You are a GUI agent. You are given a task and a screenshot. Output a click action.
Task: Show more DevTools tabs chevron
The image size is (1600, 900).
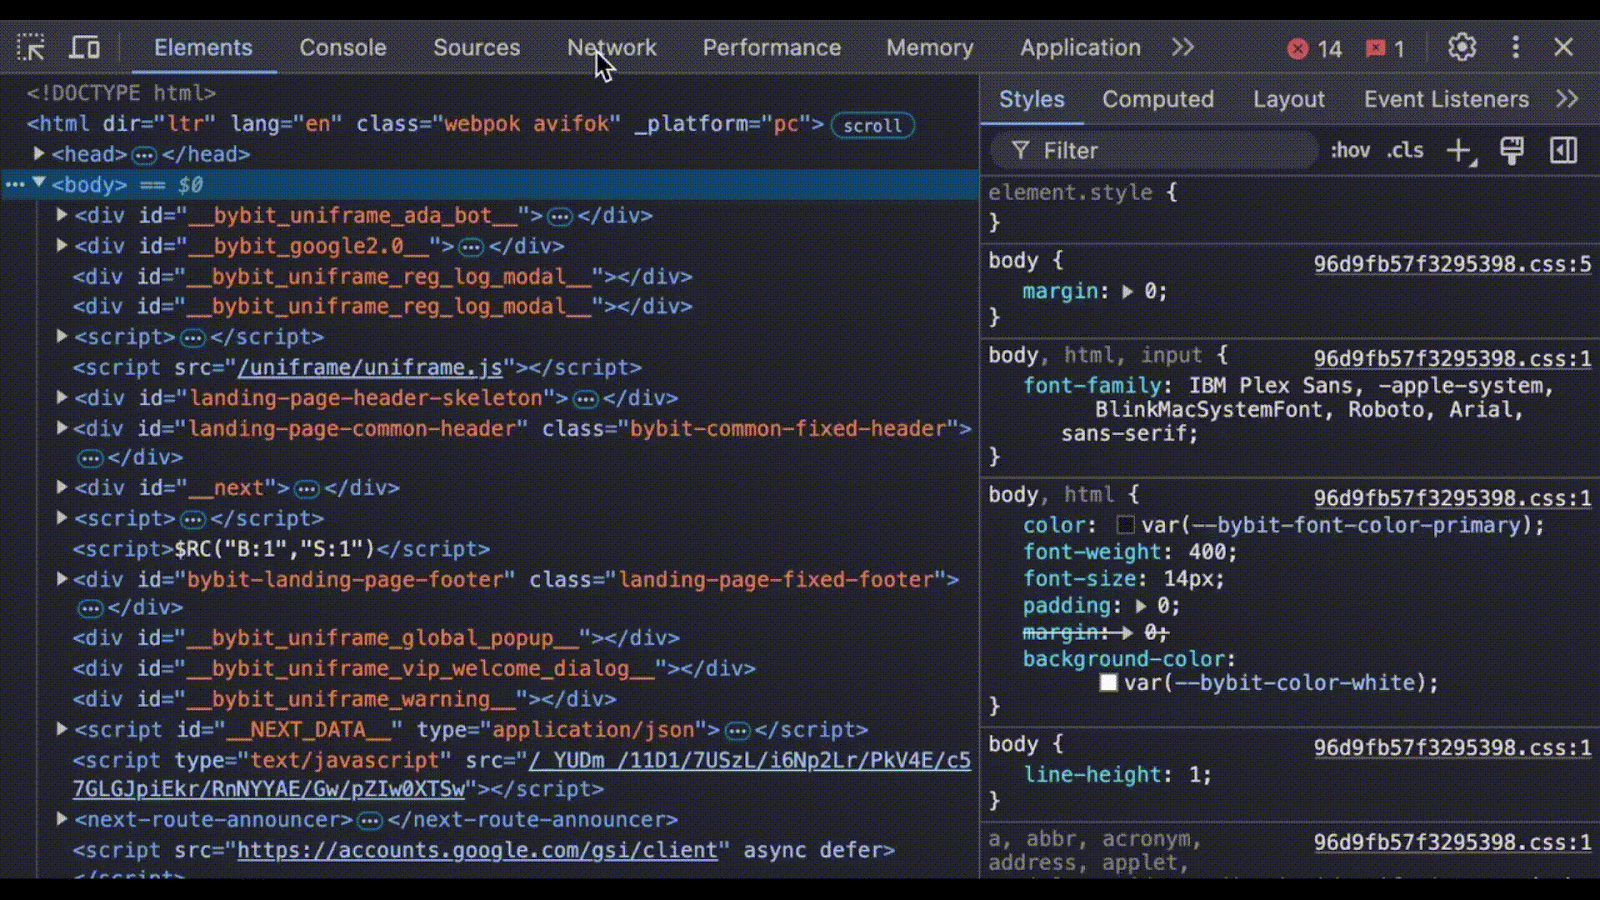[1183, 47]
